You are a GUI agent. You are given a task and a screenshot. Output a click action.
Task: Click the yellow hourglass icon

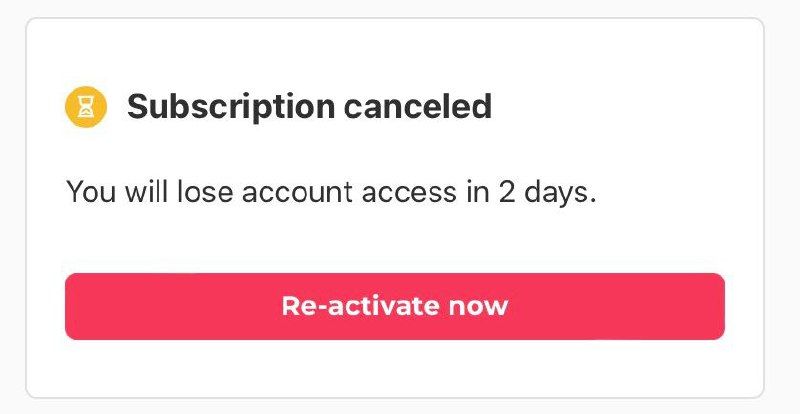pyautogui.click(x=87, y=106)
